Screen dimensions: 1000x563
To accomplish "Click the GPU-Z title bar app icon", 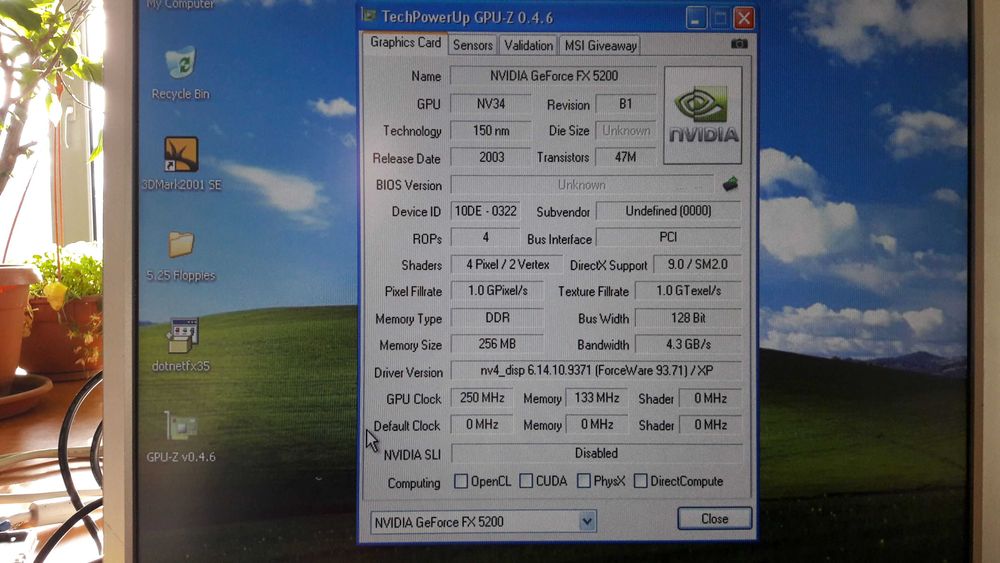I will coord(369,15).
